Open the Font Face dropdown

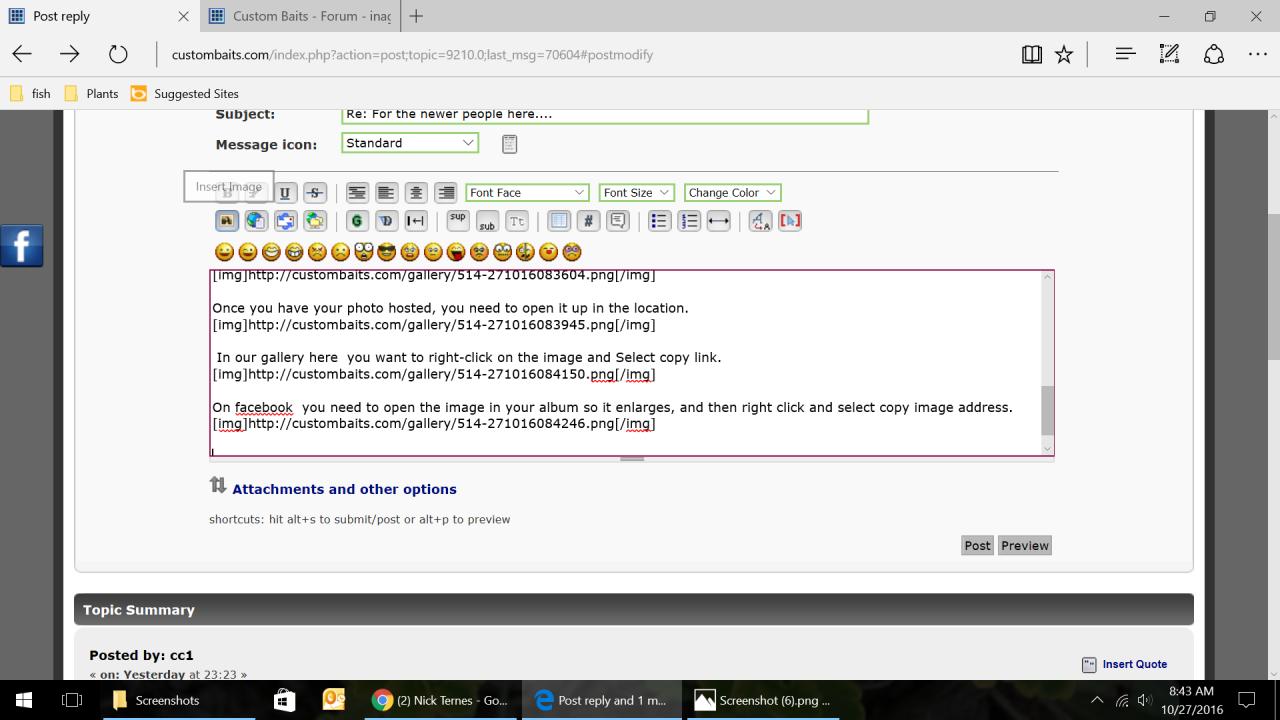(x=526, y=193)
